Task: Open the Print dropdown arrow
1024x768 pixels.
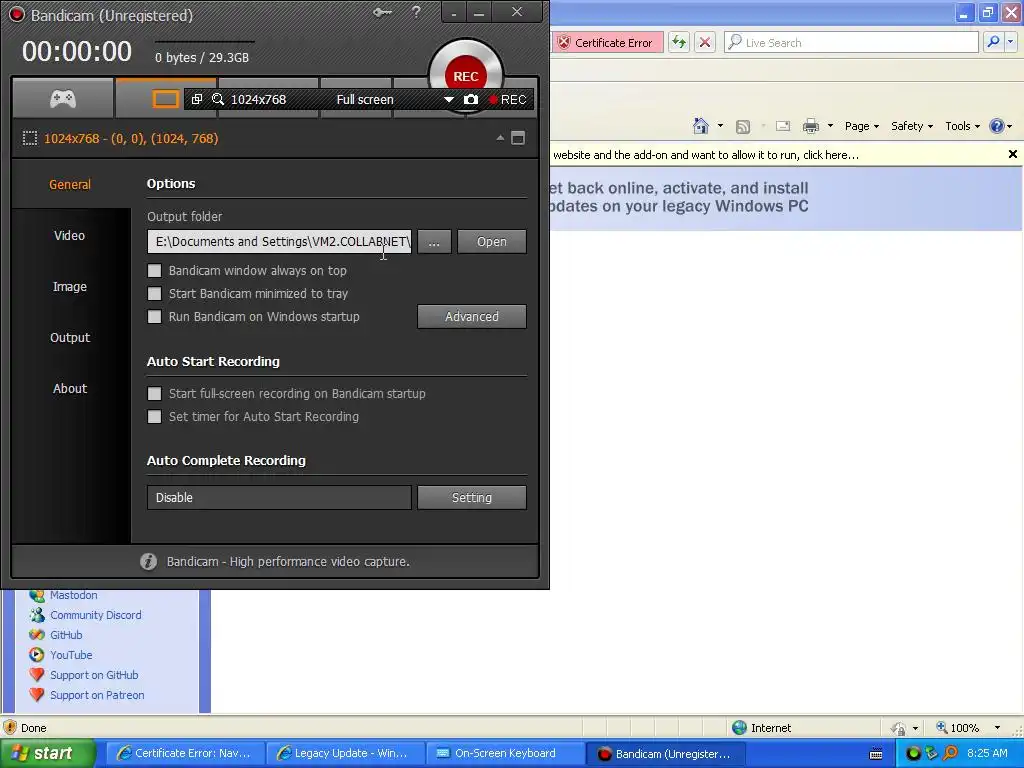Action: tap(830, 126)
